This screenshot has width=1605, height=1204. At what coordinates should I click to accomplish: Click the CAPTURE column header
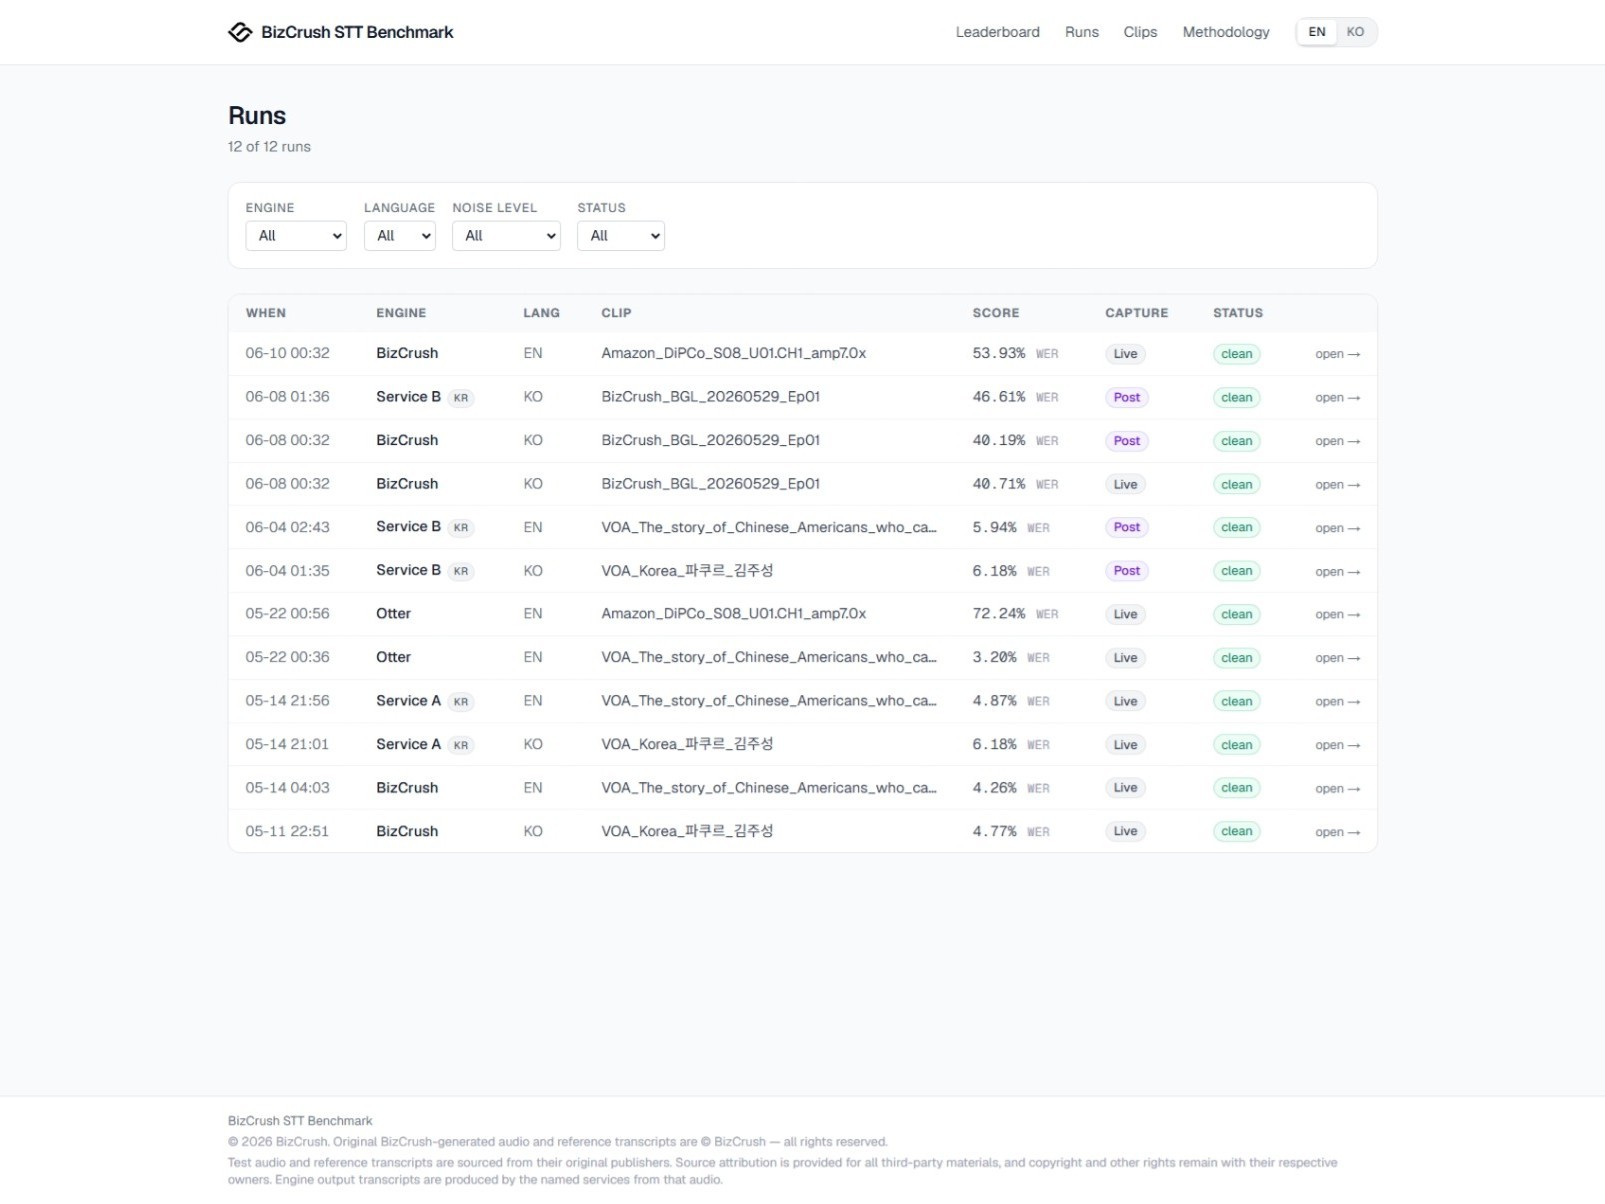tap(1137, 313)
